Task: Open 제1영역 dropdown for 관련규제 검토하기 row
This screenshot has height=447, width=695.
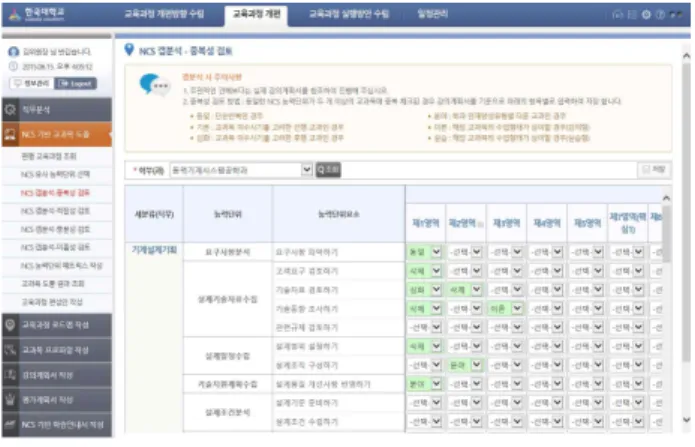Action: pyautogui.click(x=425, y=328)
